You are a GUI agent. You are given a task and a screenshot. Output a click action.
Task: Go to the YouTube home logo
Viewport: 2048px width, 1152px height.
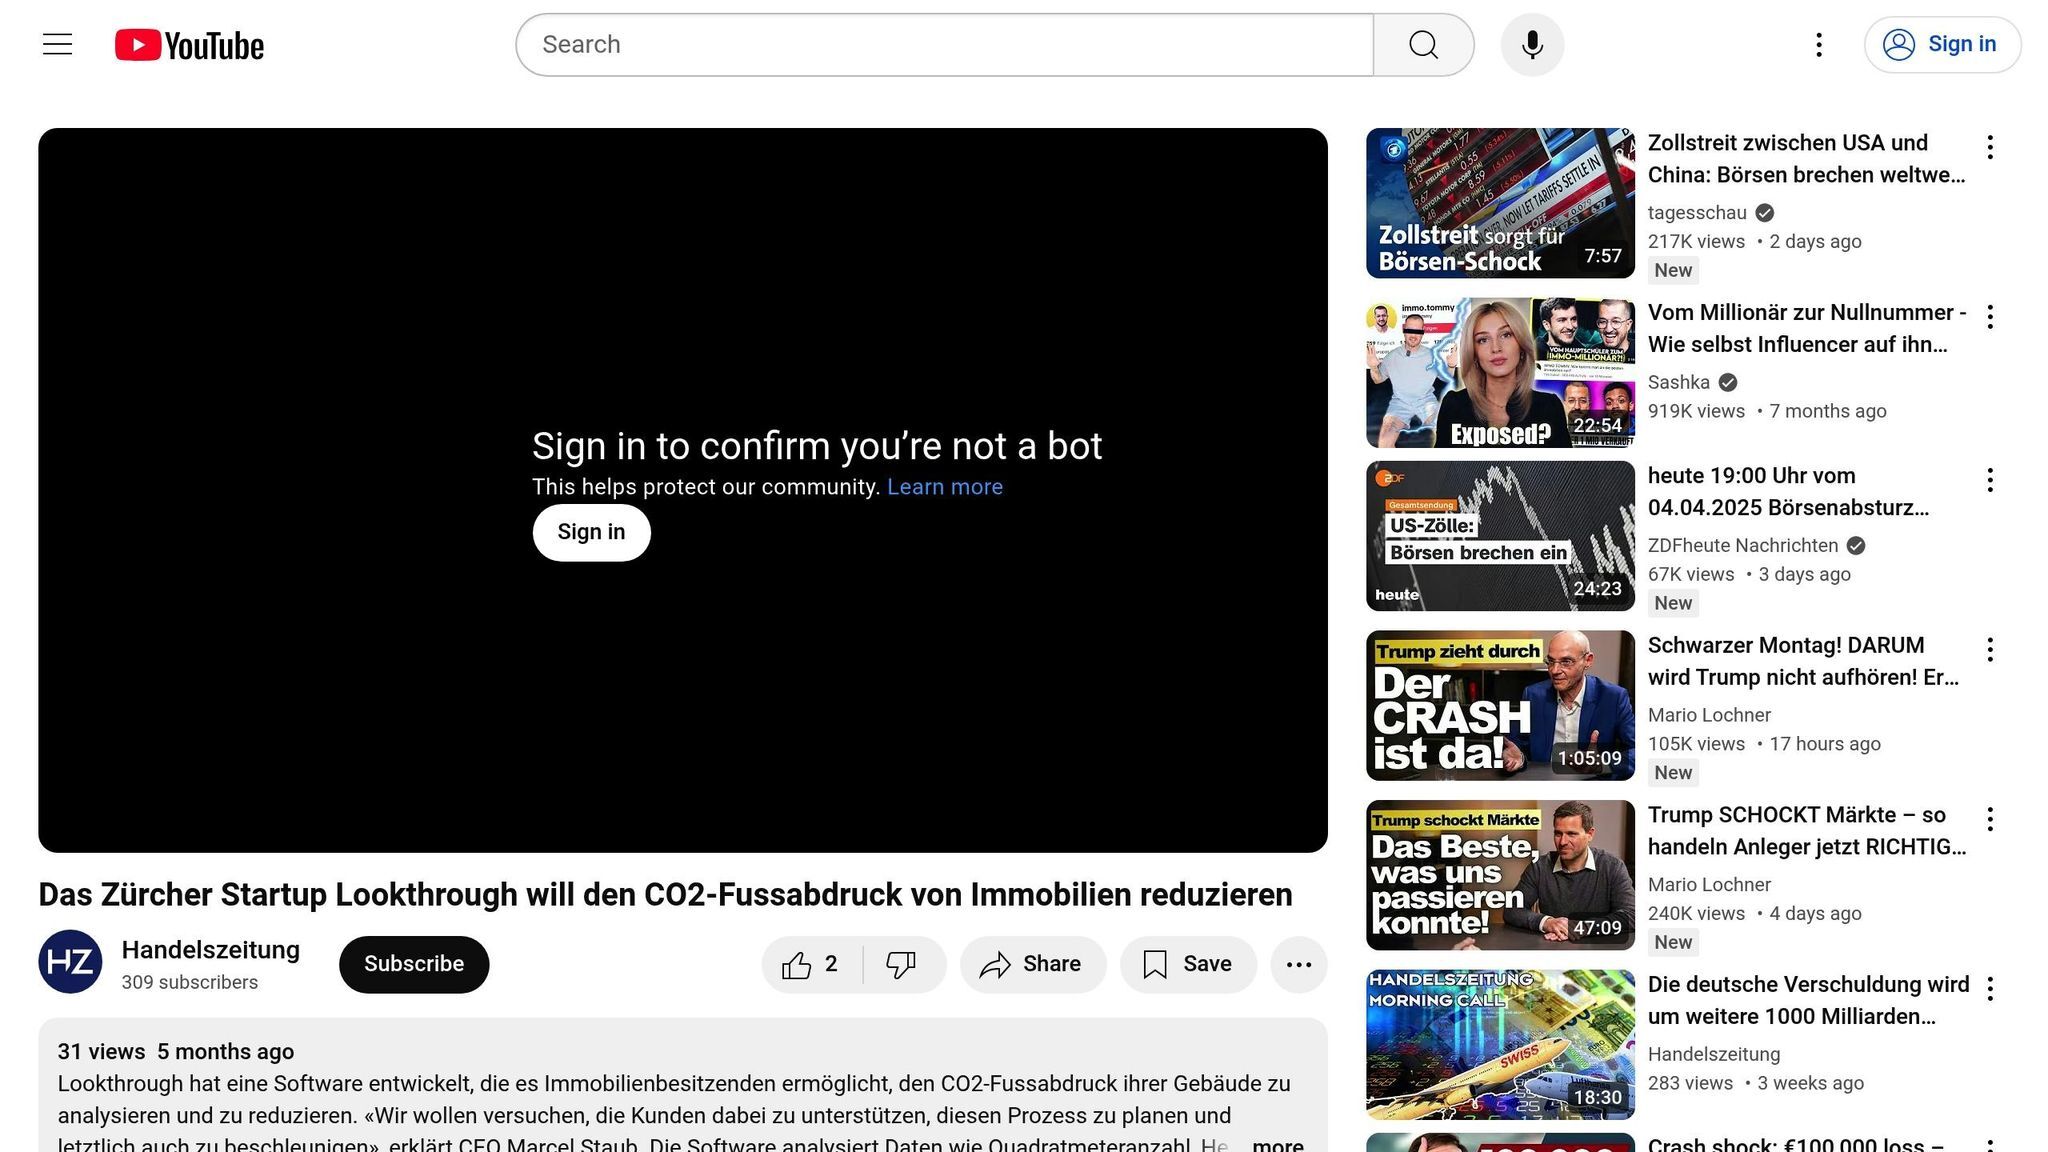[x=189, y=45]
